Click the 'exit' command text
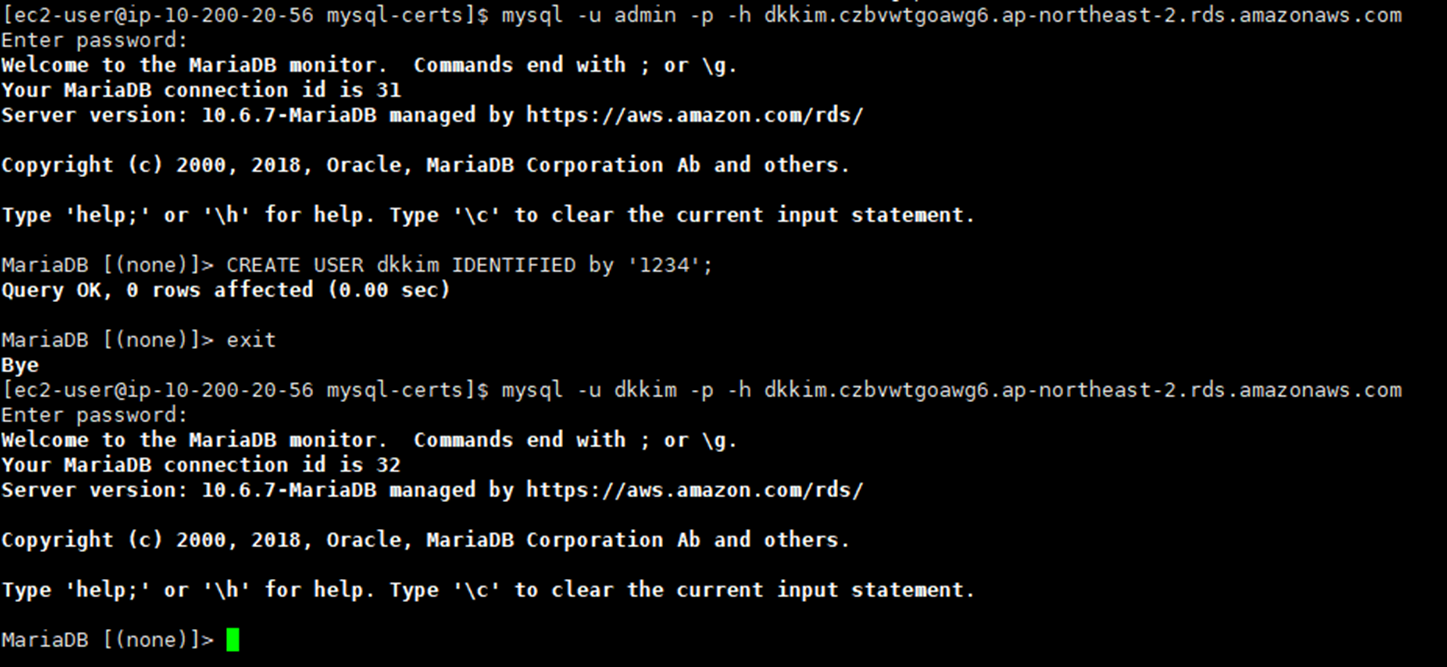This screenshot has height=667, width=1447. click(251, 340)
